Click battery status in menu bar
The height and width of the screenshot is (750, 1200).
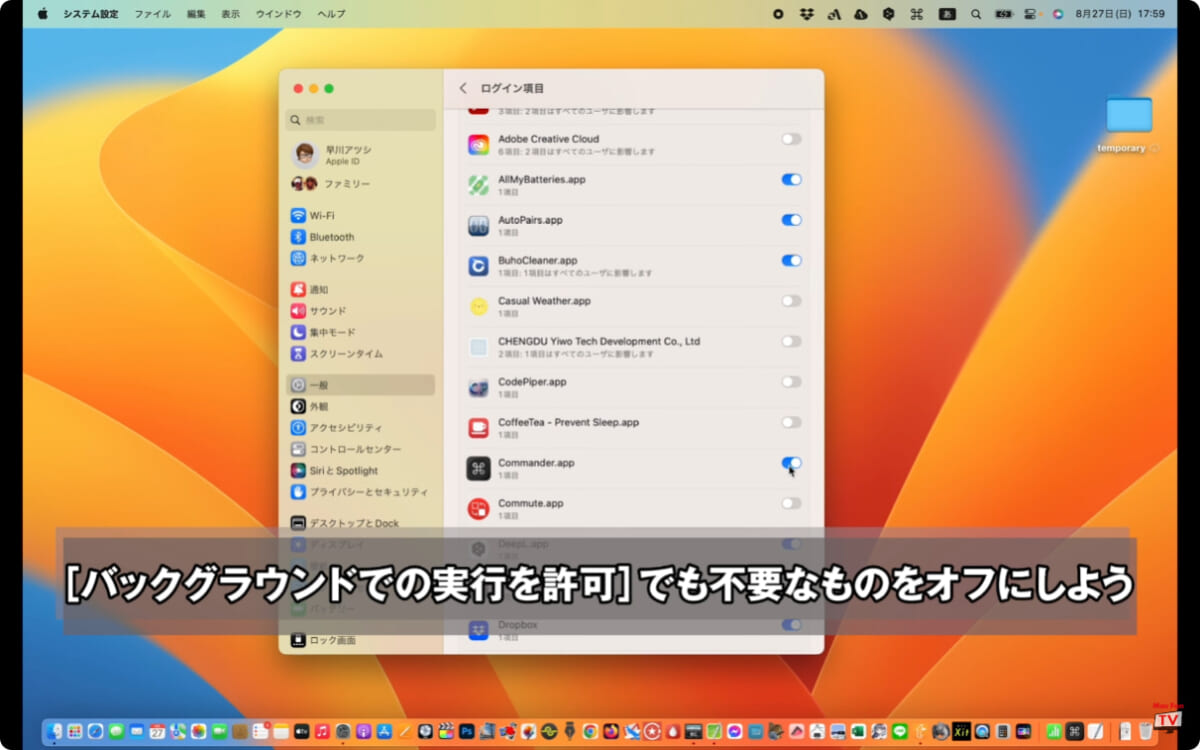pyautogui.click(x=1004, y=14)
